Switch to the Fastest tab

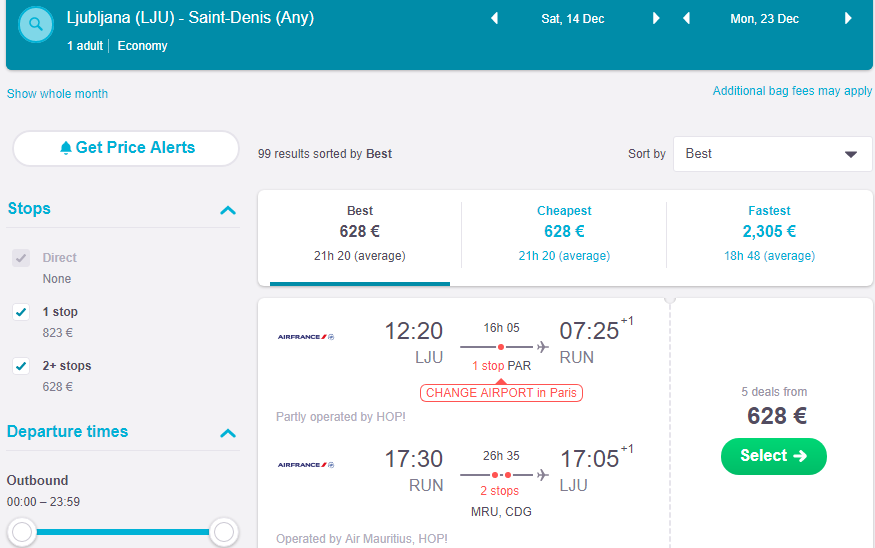769,232
